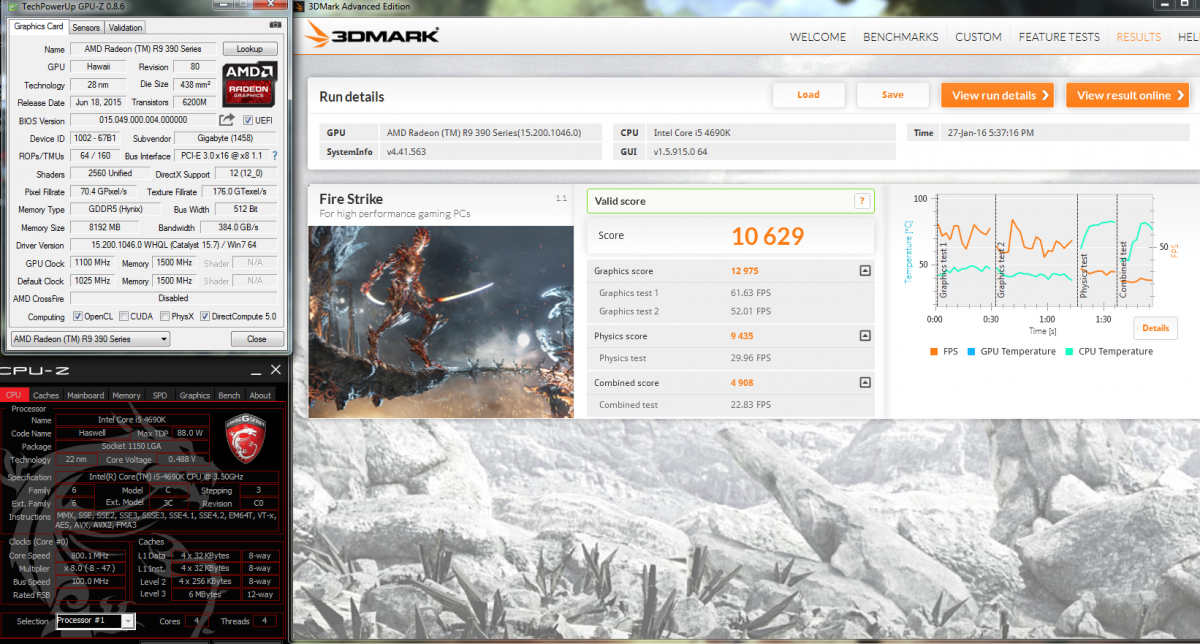
Task: Click the Lookup button in GPU-Z
Action: click(x=249, y=48)
